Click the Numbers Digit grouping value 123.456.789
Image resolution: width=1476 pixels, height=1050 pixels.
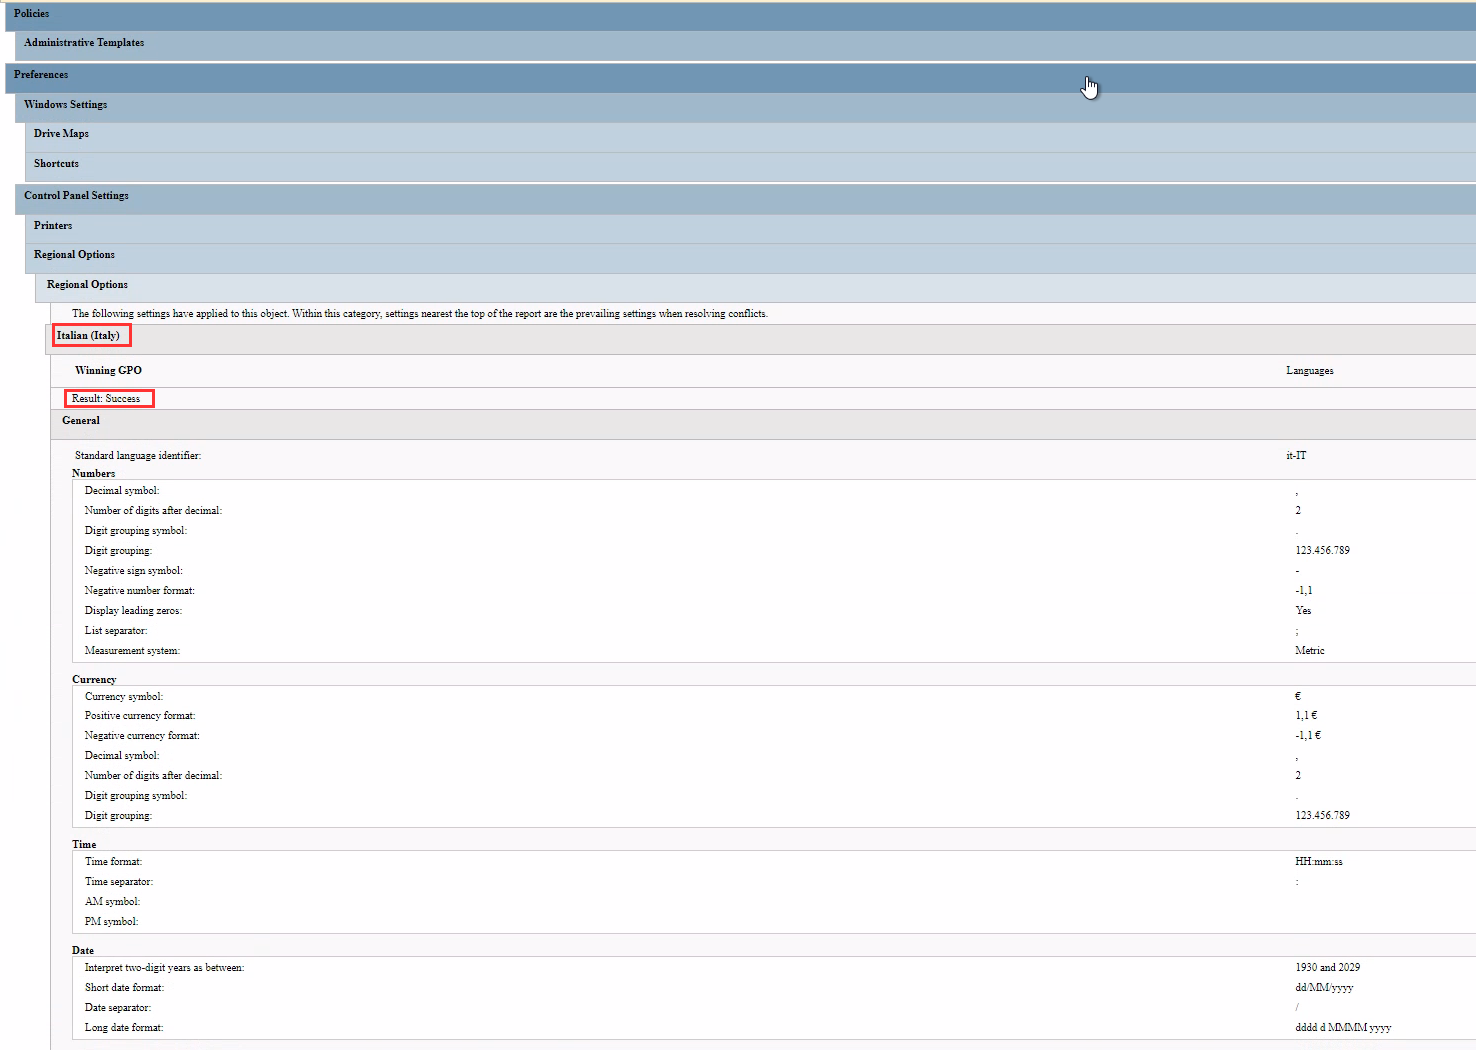coord(1322,551)
